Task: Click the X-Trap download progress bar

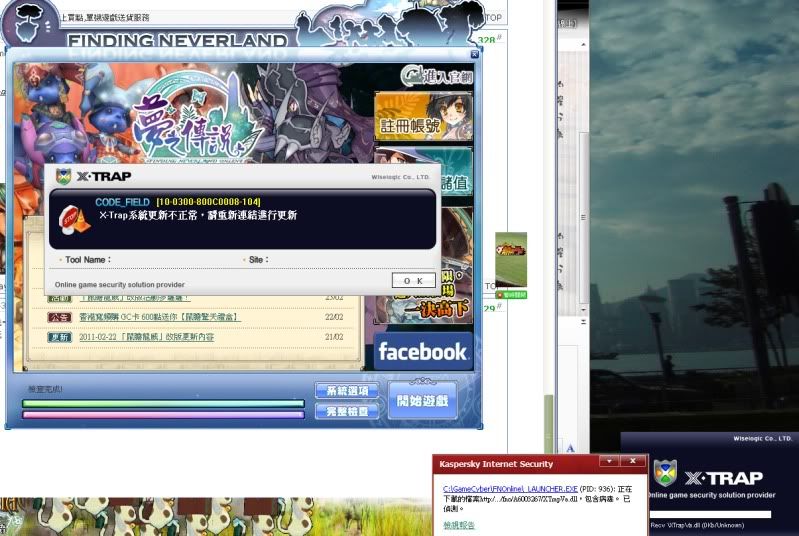Action: 710,515
